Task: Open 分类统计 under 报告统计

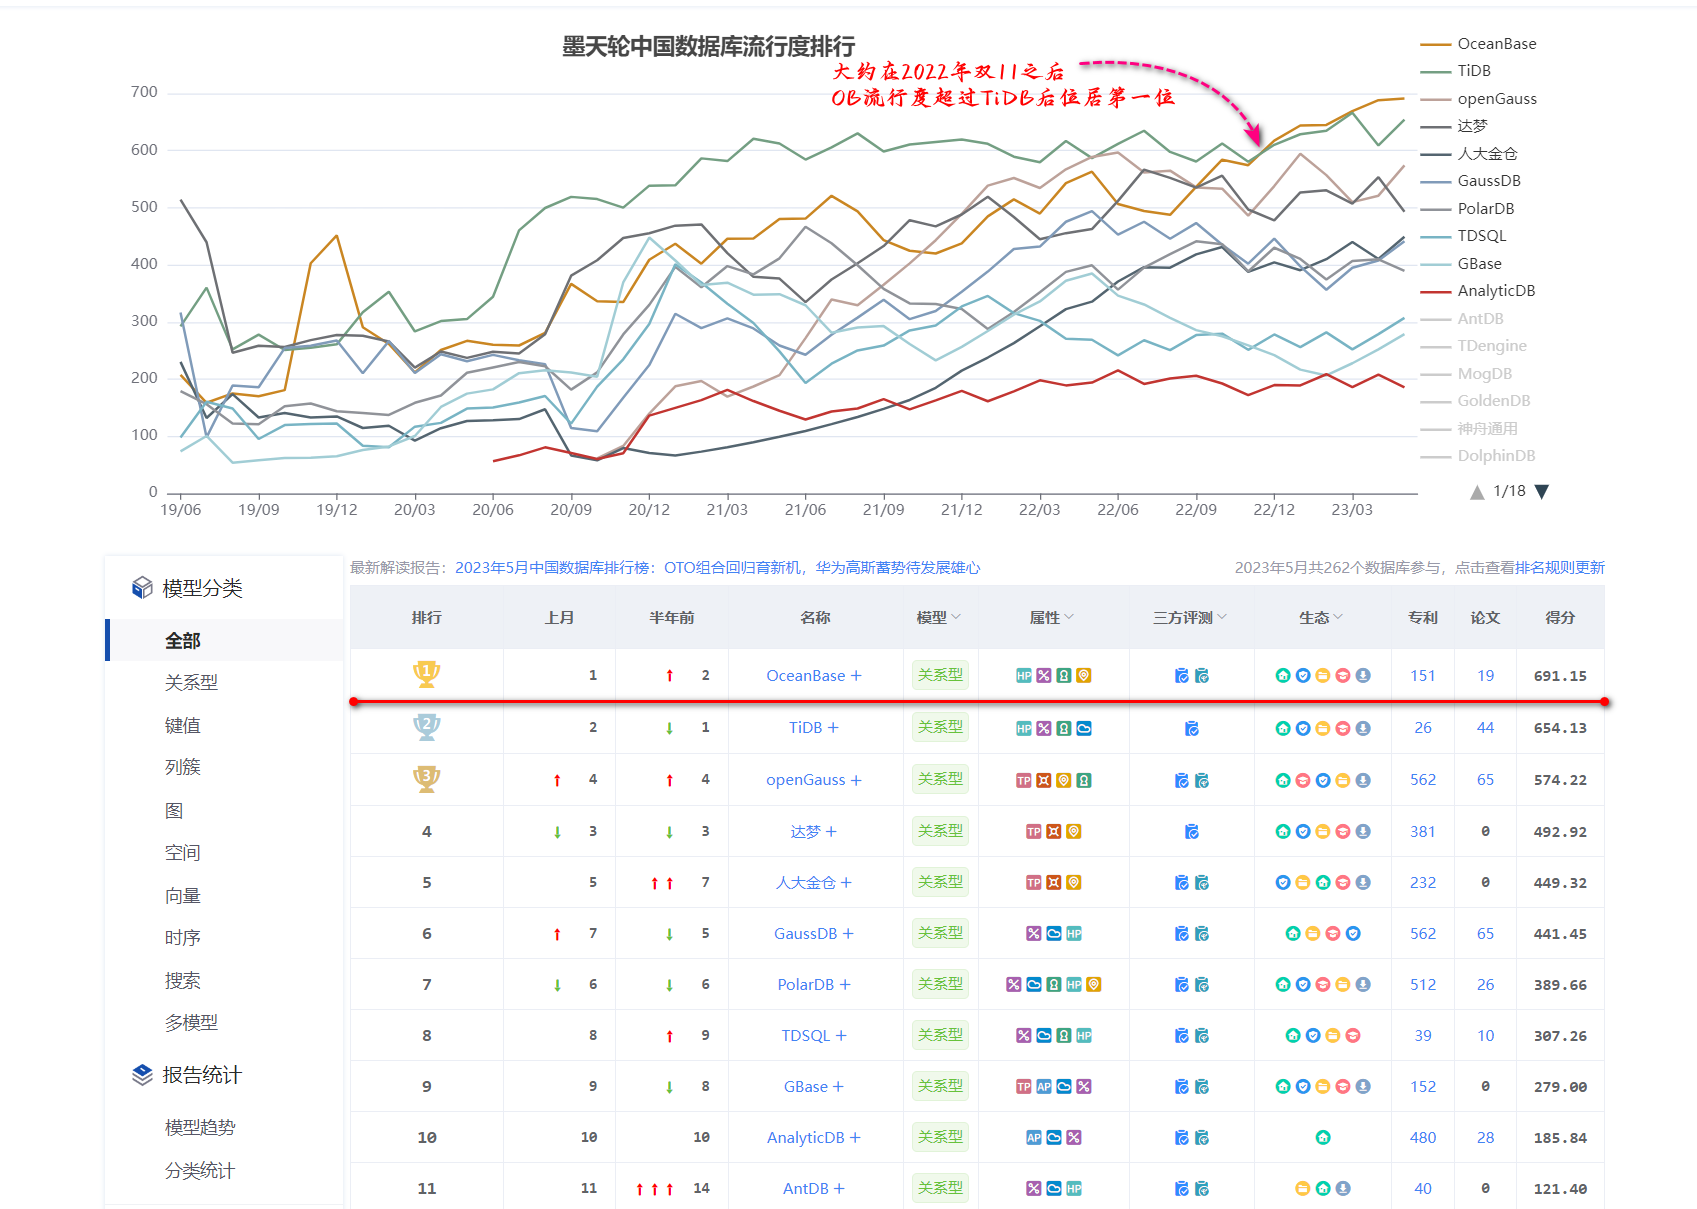Action: click(200, 1171)
